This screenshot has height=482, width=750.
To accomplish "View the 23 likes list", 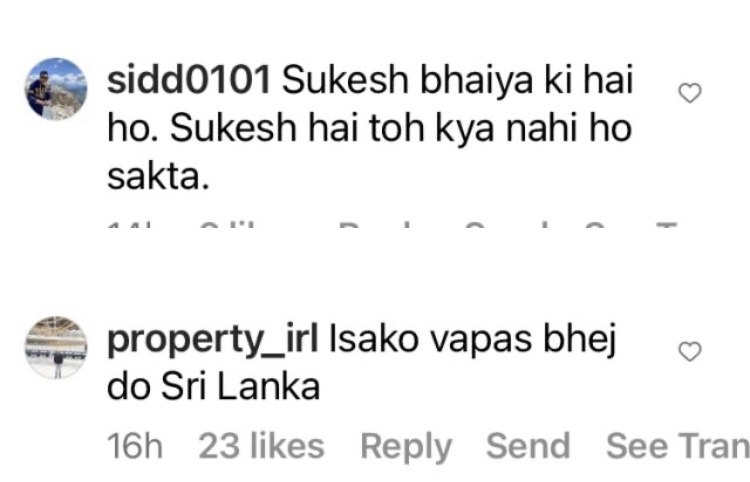I will 262,446.
